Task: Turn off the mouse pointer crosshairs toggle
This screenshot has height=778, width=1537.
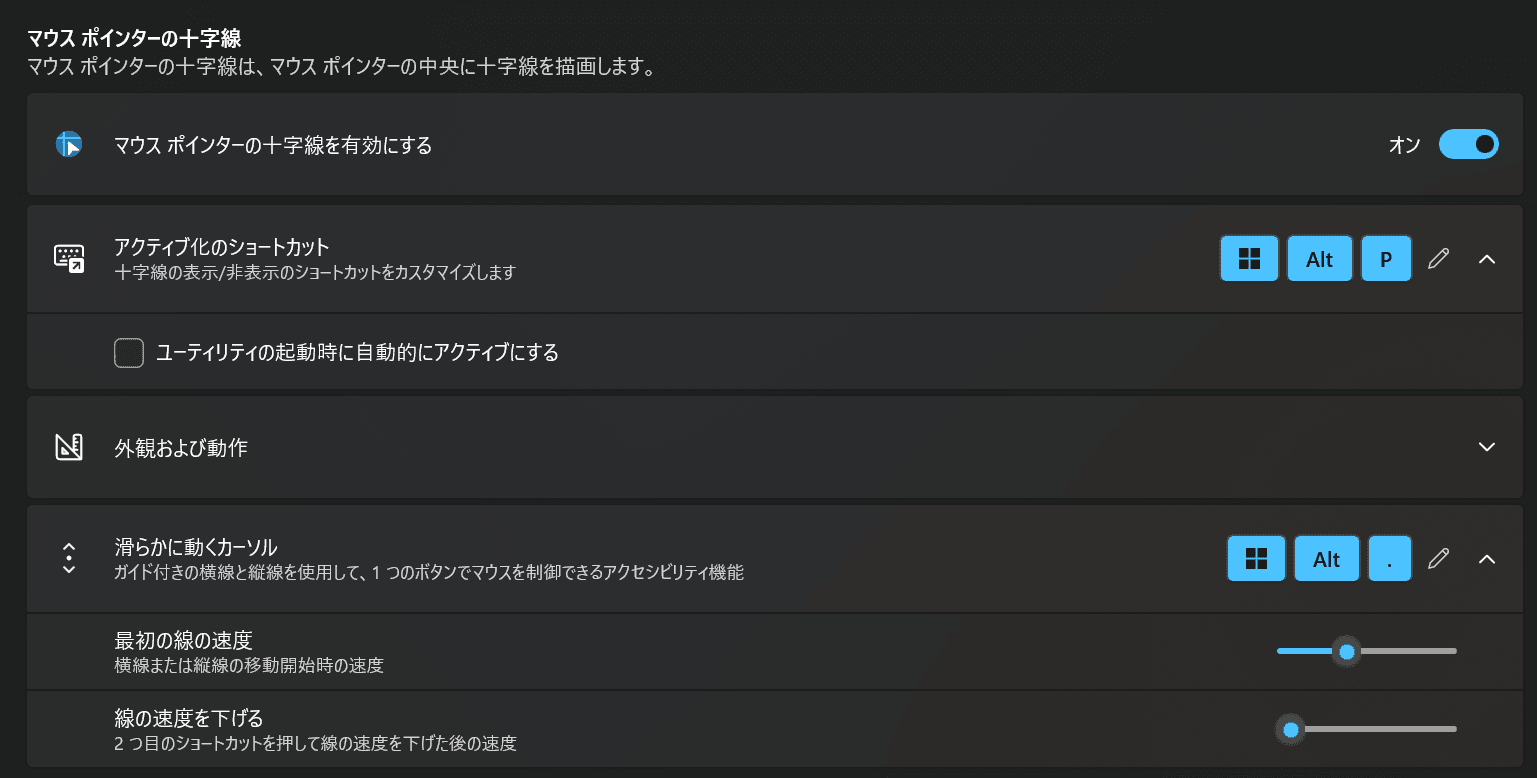Action: coord(1468,145)
